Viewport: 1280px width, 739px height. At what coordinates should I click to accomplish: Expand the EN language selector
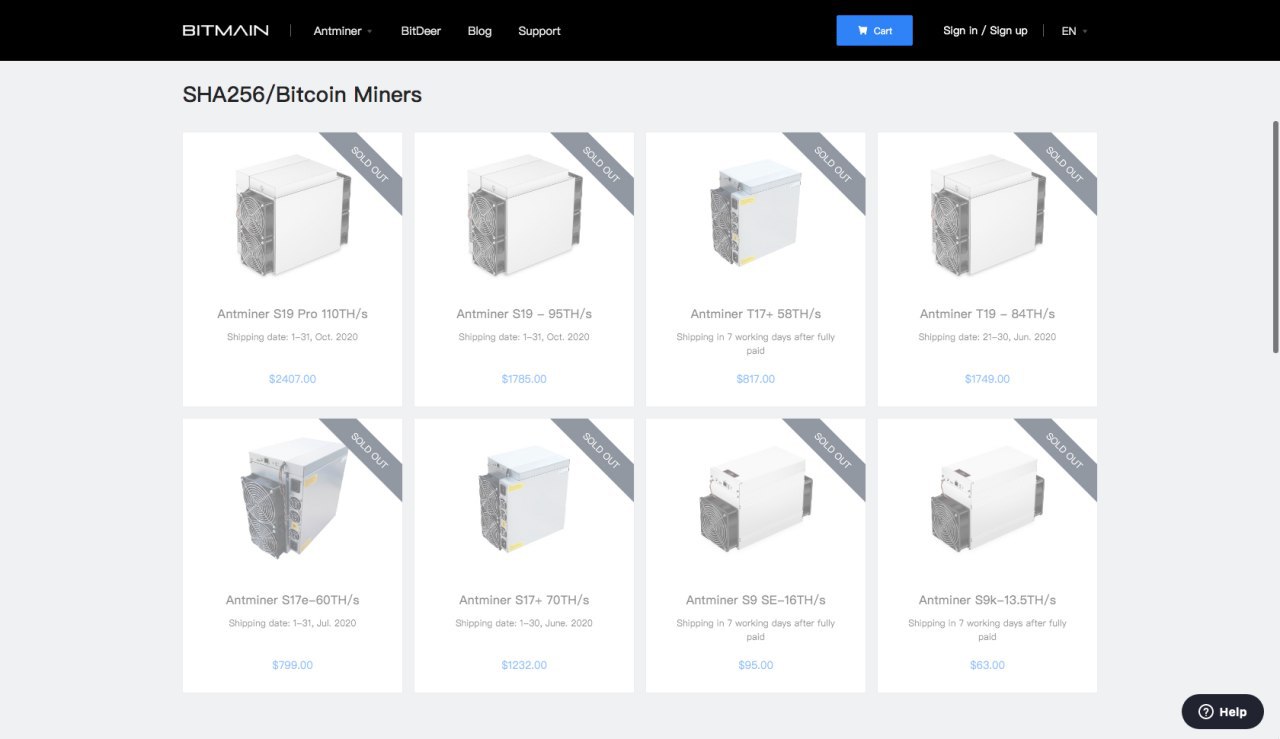(1074, 31)
